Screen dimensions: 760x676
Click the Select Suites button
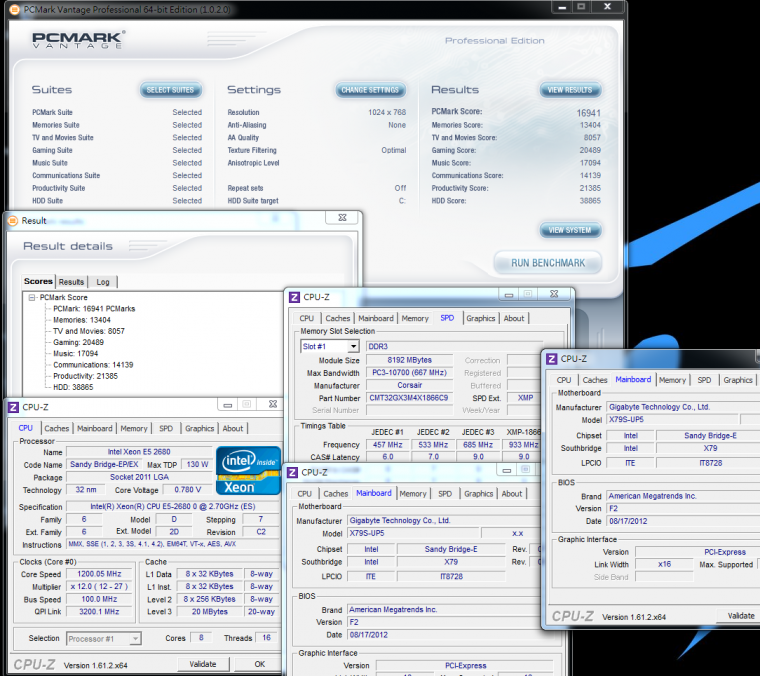(170, 90)
